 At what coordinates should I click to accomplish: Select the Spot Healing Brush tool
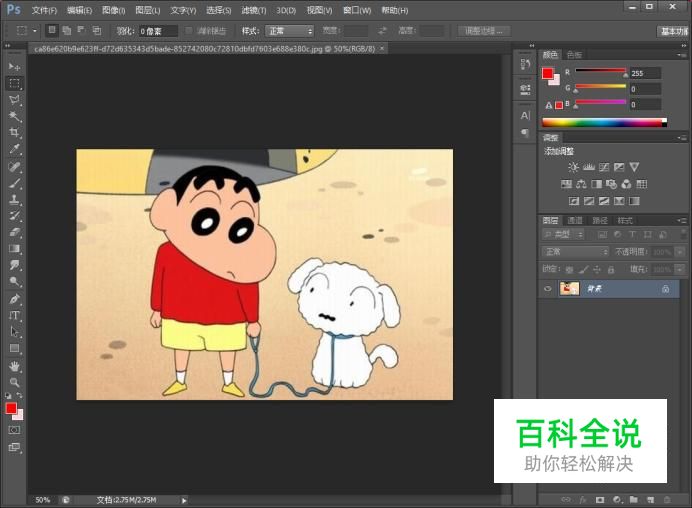click(14, 166)
